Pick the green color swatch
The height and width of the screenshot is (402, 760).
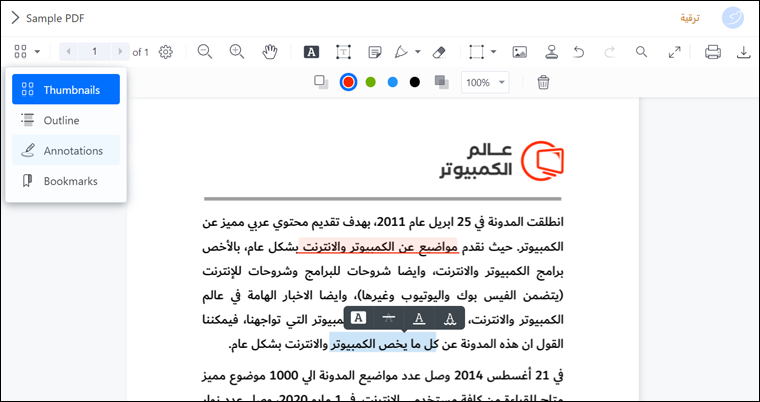tap(370, 82)
